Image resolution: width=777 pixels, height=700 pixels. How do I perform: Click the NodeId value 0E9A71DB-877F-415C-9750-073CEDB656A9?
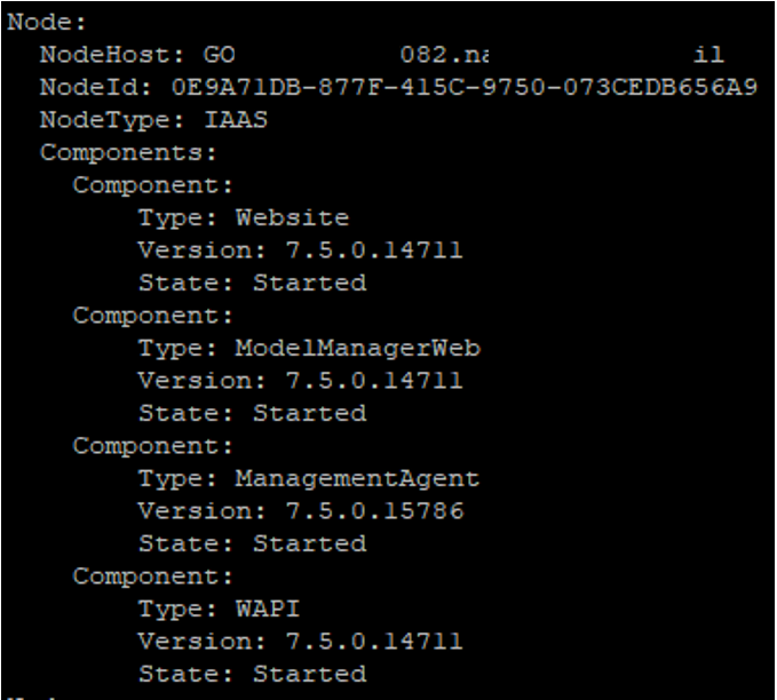coord(464,88)
